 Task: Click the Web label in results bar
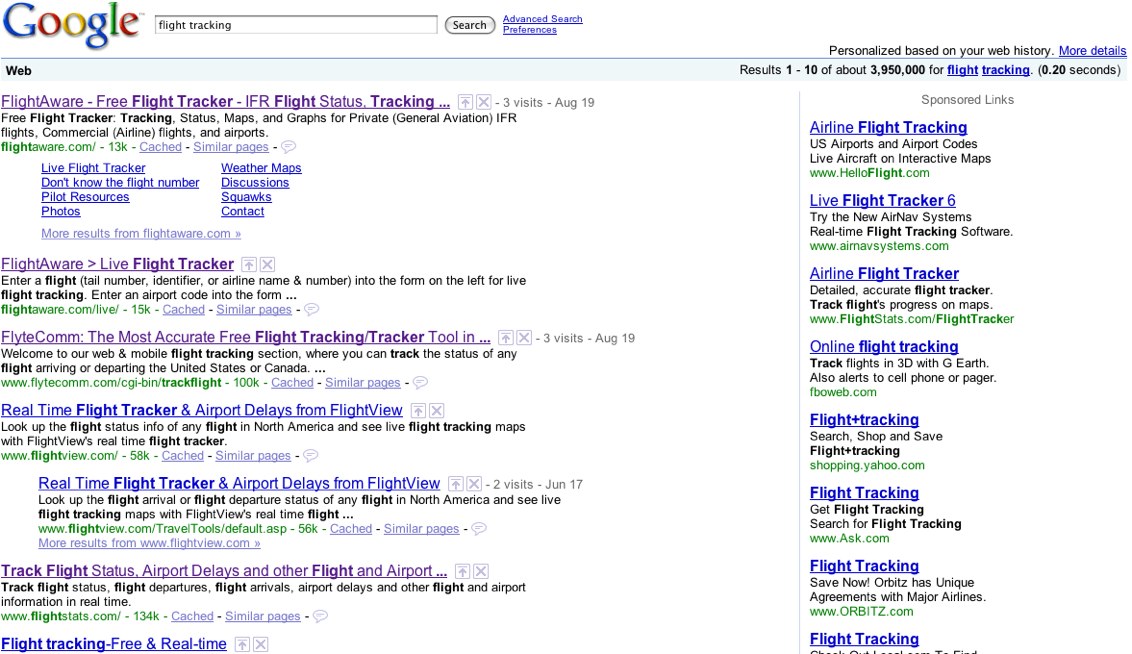19,71
